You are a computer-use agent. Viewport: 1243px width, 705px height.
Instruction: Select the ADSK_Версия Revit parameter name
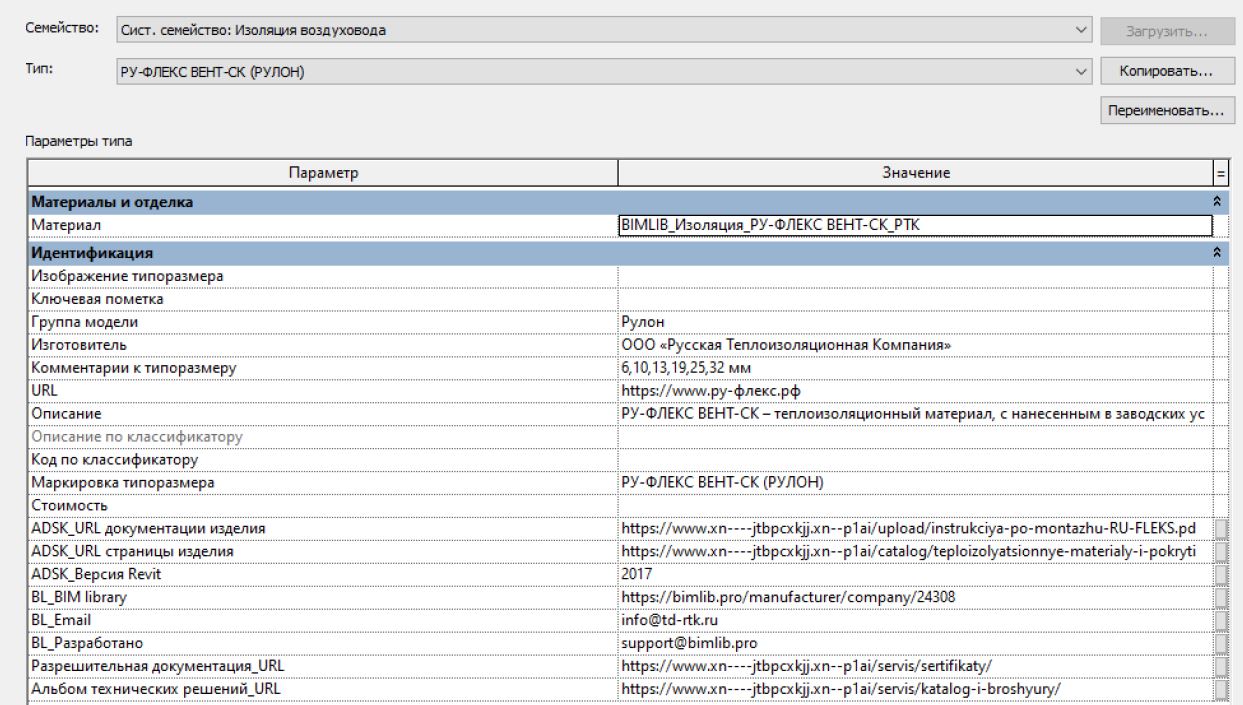point(98,575)
